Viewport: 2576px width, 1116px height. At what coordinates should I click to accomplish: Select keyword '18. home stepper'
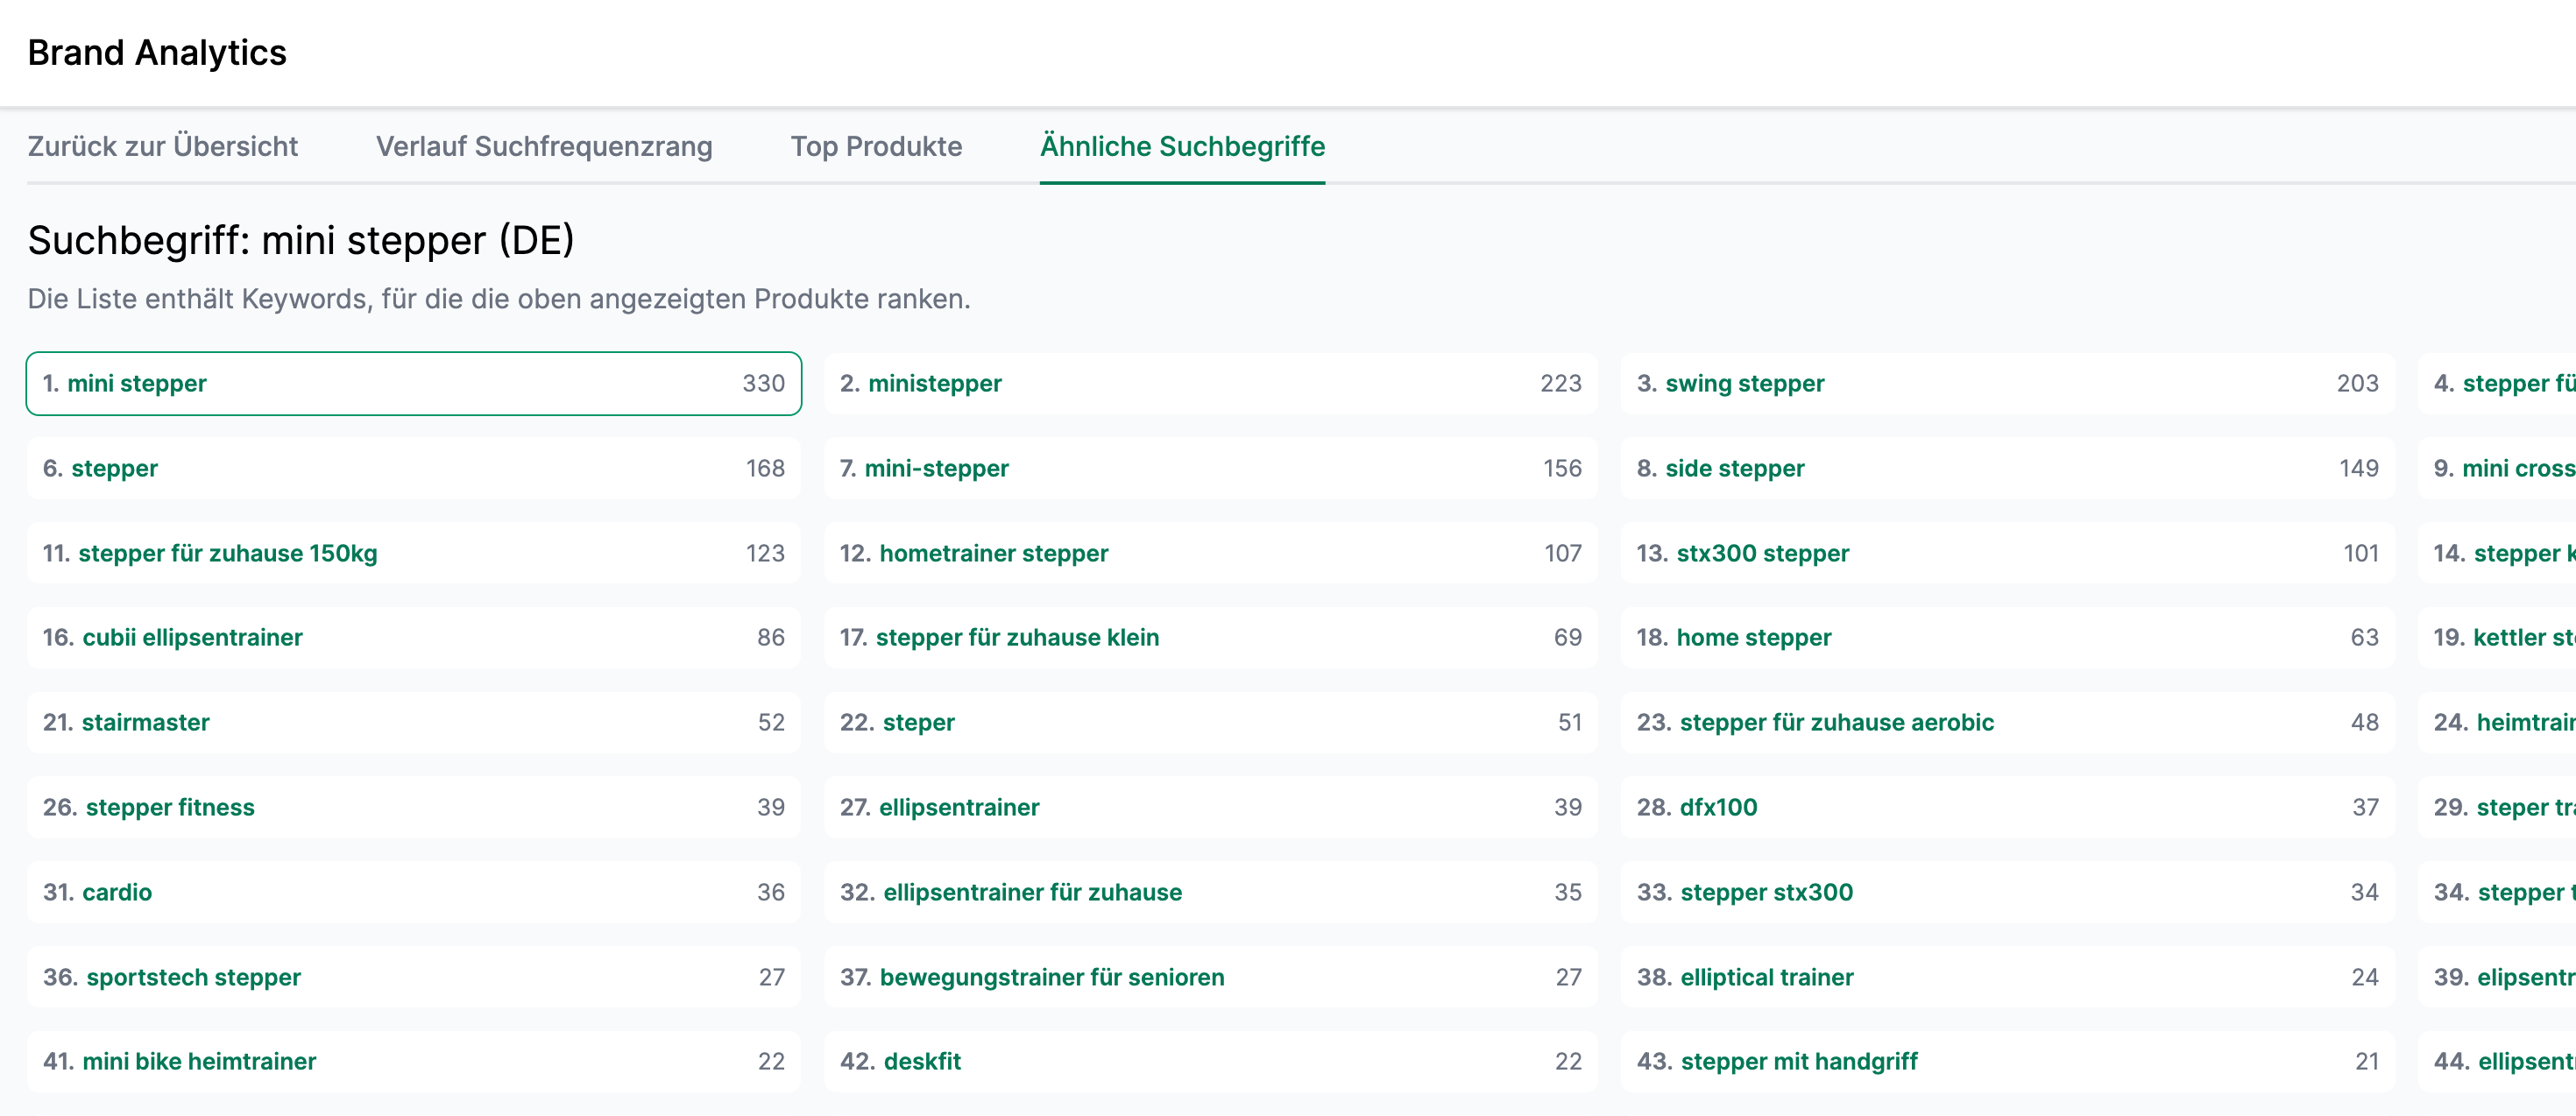(2008, 637)
